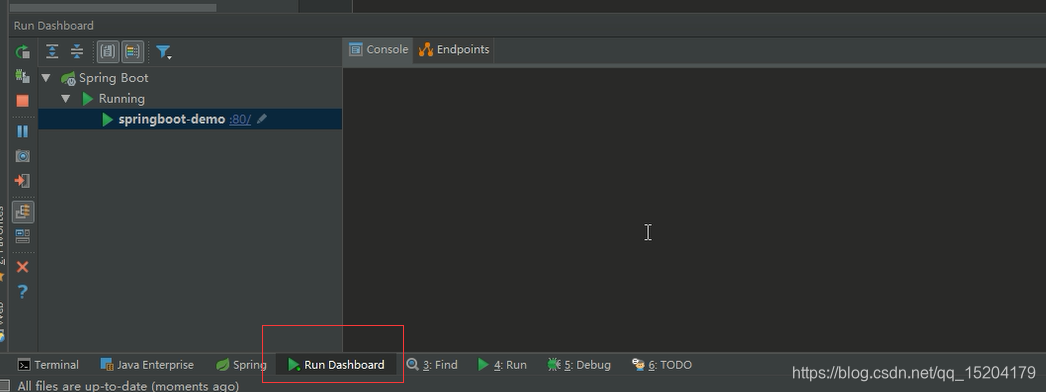Open the Spring tool window
This screenshot has height=392, width=1046.
coord(241,365)
